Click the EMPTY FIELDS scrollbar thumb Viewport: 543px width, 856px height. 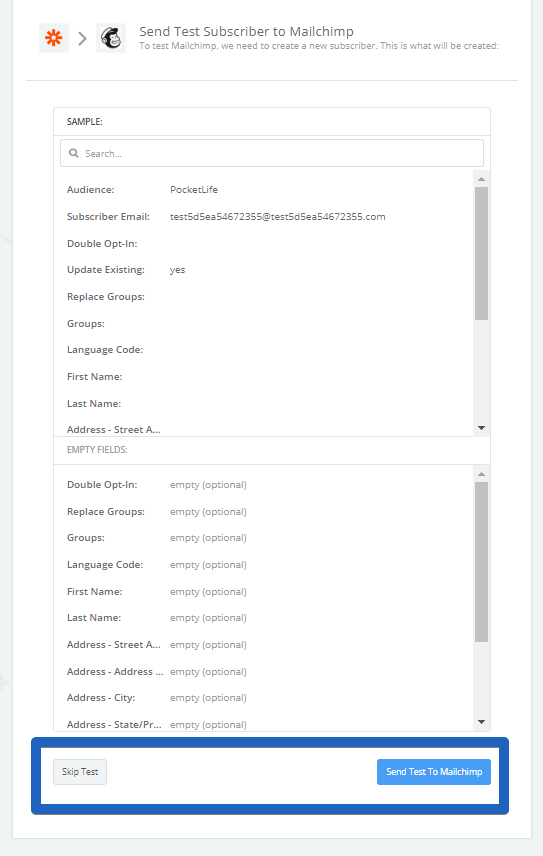[481, 562]
